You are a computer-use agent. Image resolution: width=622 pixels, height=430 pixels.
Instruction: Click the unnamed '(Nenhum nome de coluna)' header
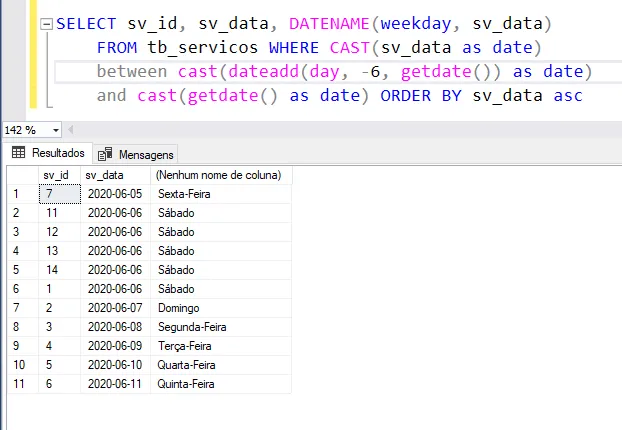pyautogui.click(x=218, y=175)
